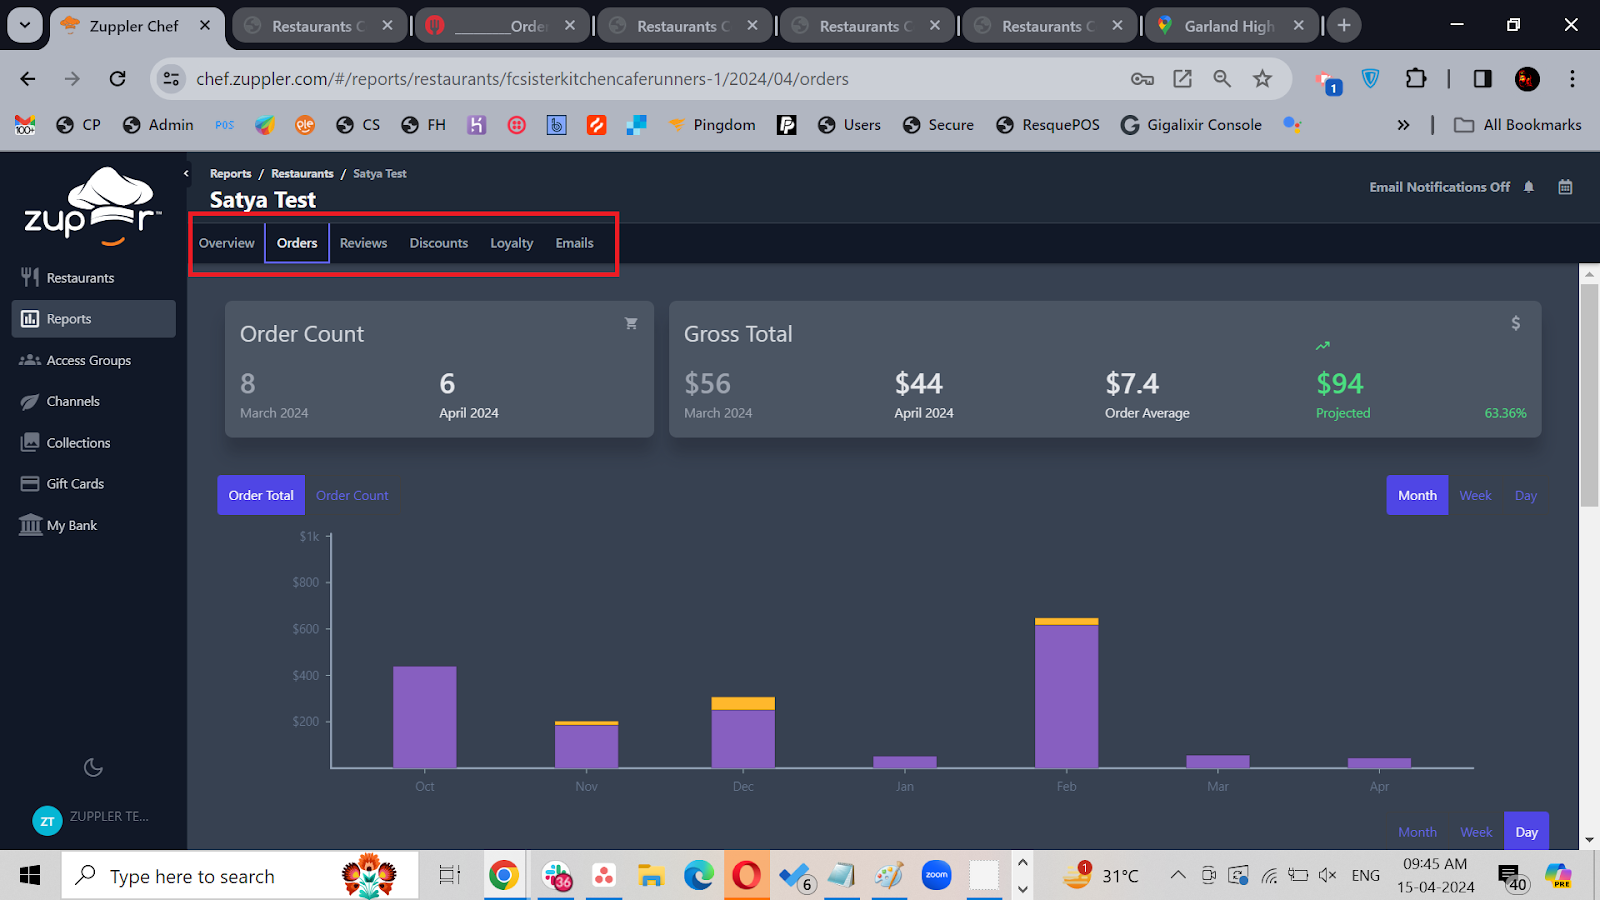Toggle the browser side panel

[1482, 79]
